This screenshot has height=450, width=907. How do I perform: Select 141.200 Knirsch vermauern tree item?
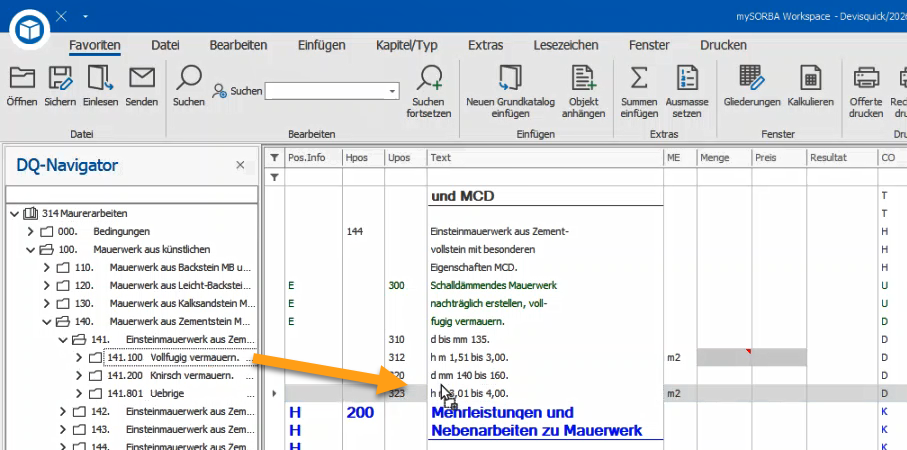pos(180,375)
